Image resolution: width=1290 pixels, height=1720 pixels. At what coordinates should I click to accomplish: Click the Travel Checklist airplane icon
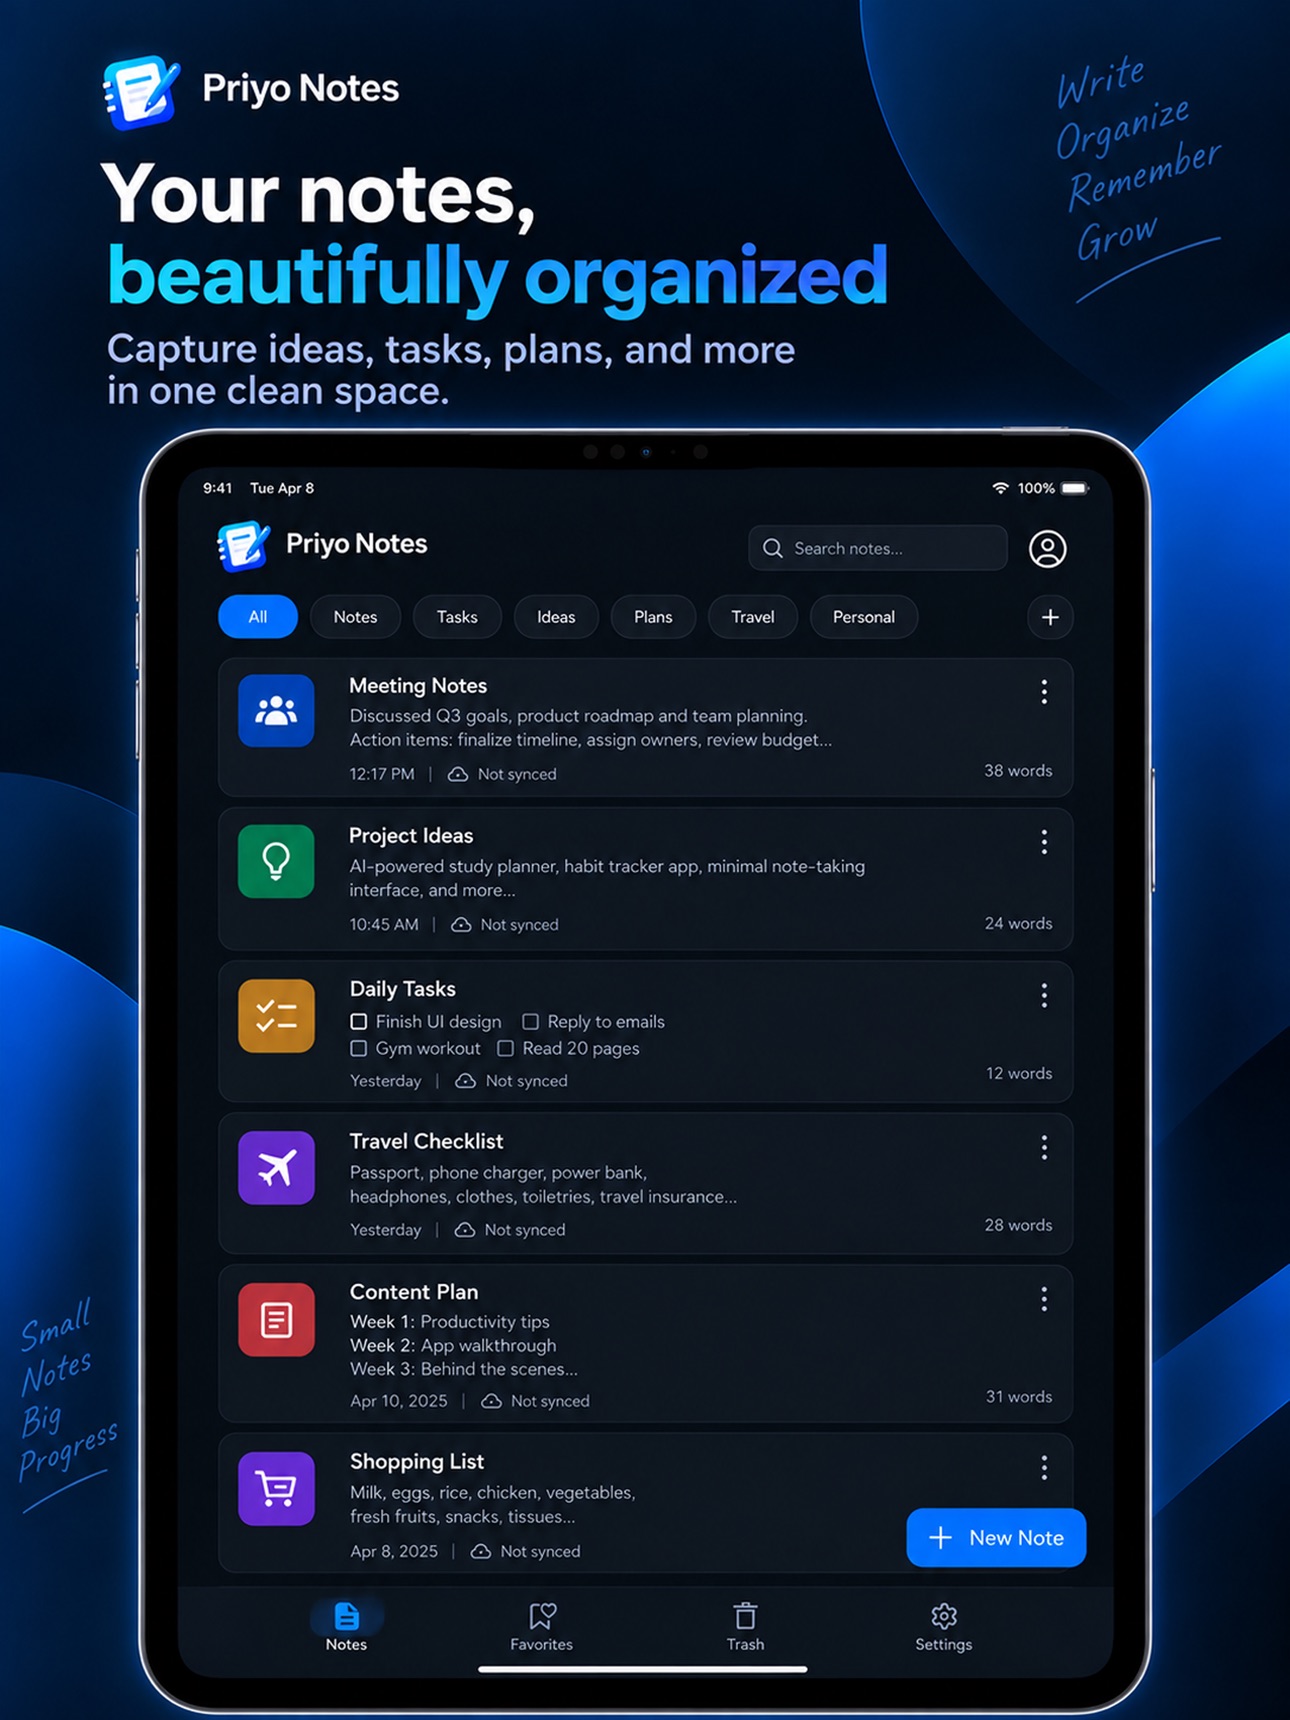[276, 1167]
